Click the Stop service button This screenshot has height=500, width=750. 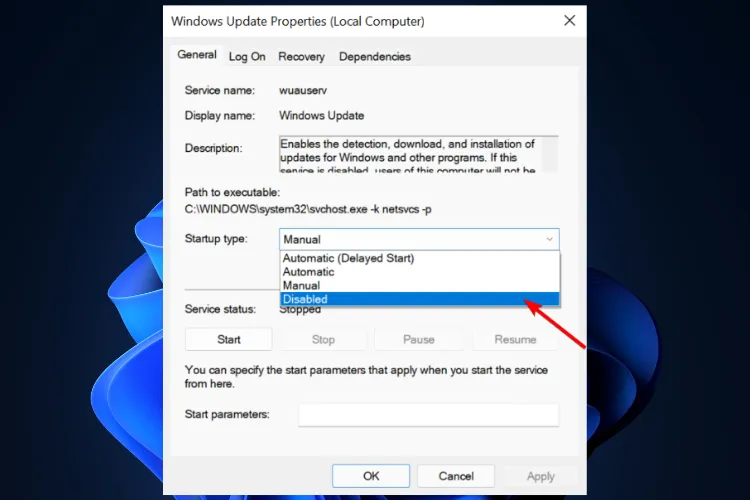tap(323, 339)
